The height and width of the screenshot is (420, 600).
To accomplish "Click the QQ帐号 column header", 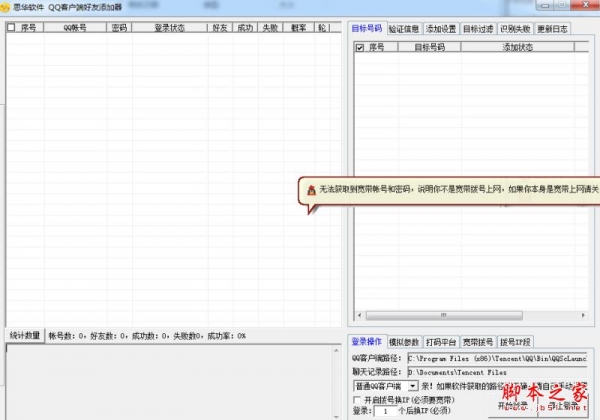I will 75,28.
